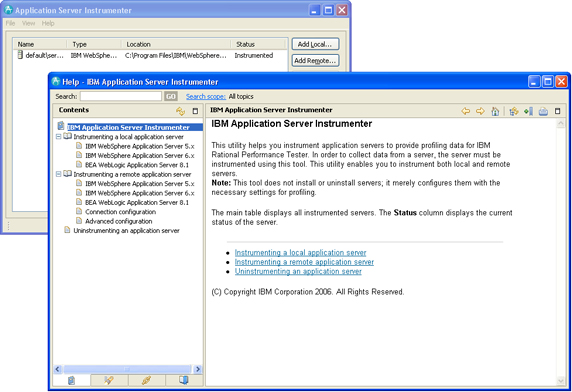Click the Contents tree horizontal scrollbar thumb
Image resolution: width=572 pixels, height=392 pixels.
tap(127, 369)
